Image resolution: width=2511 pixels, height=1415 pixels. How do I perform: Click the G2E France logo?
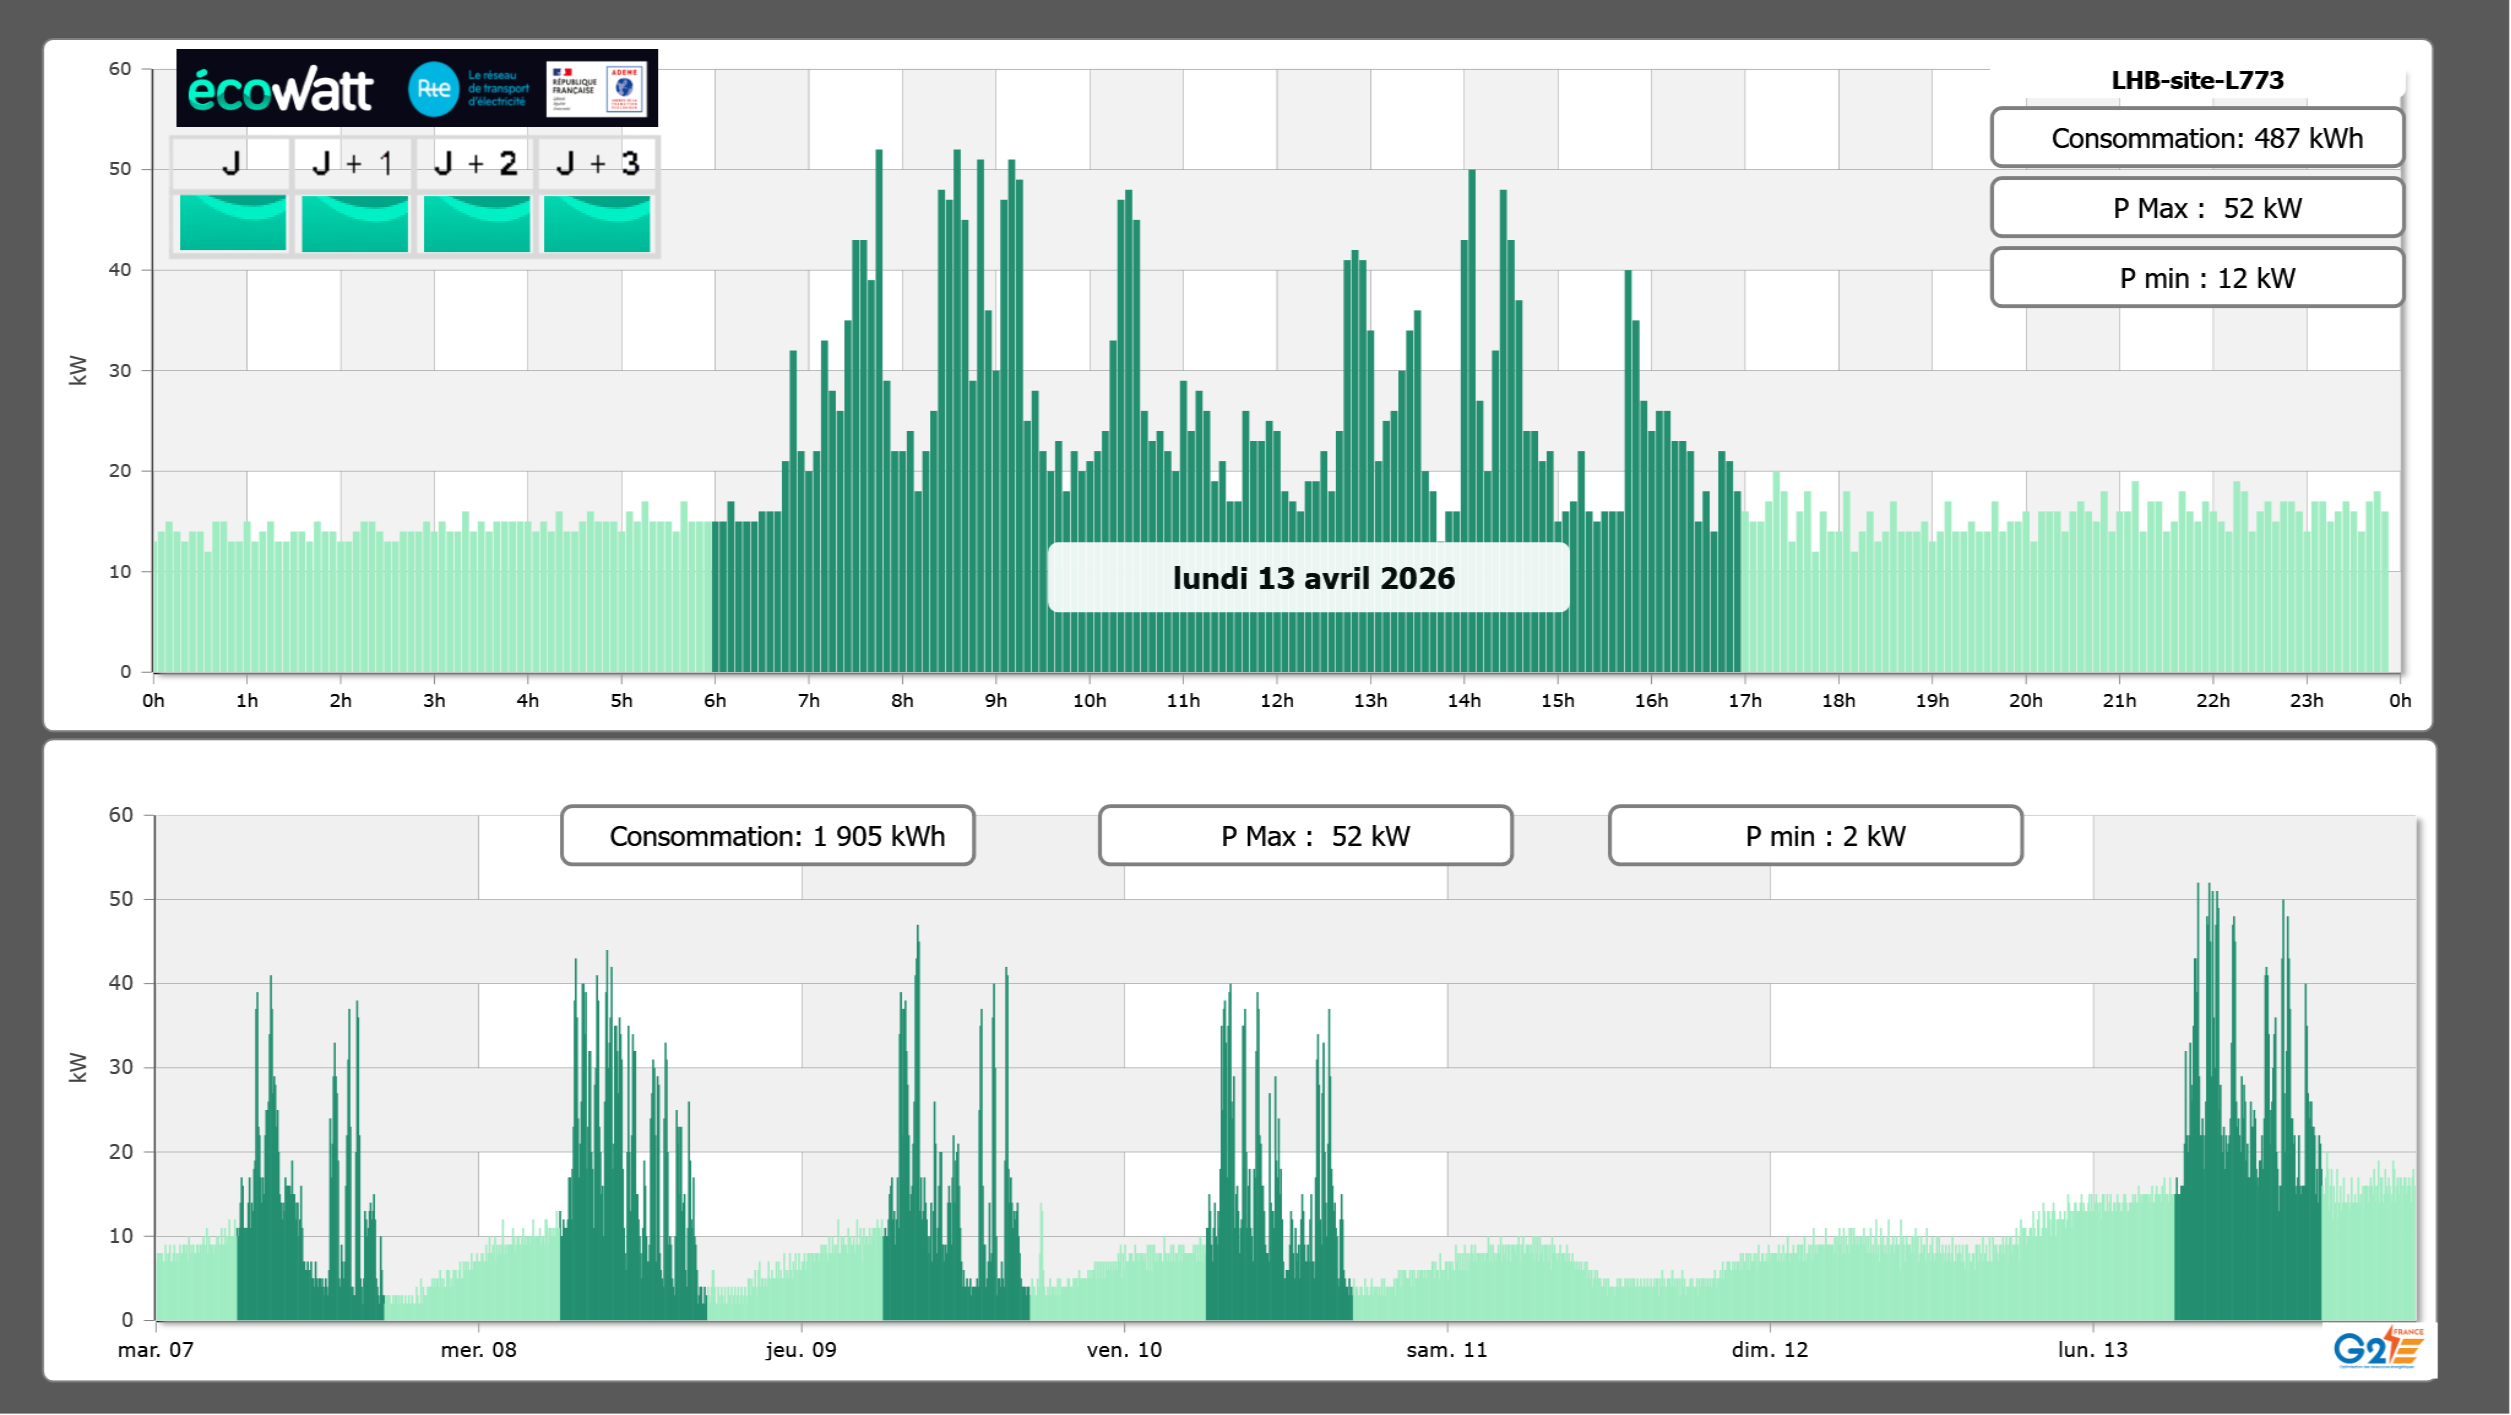(x=2378, y=1348)
